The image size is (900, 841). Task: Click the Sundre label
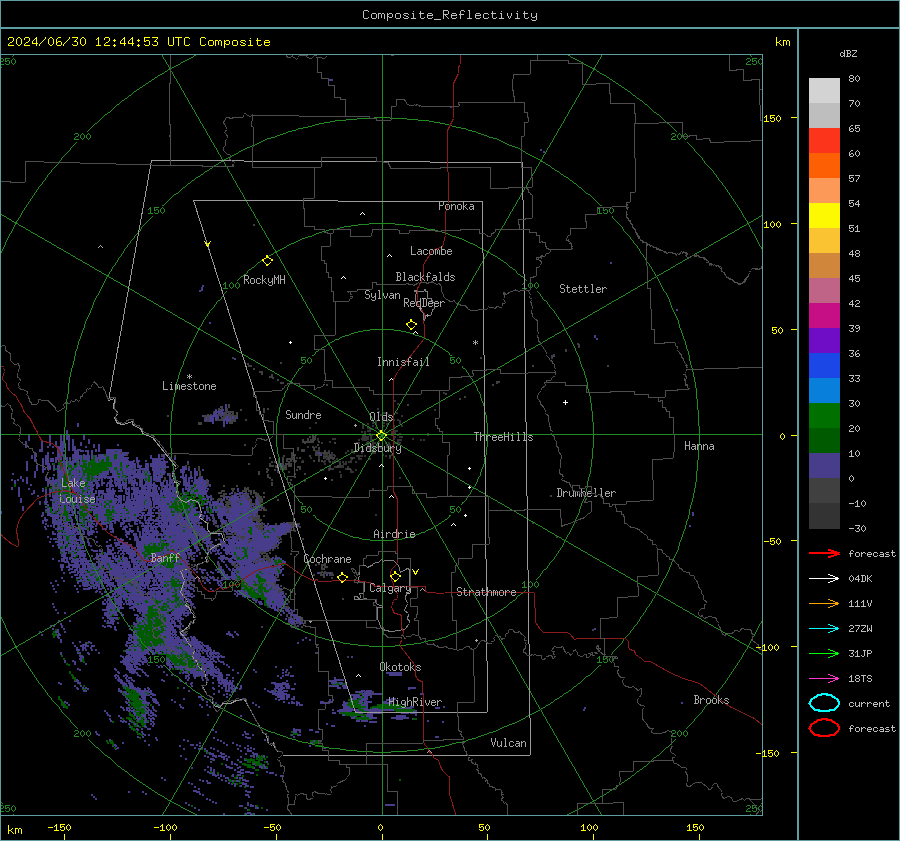(303, 414)
